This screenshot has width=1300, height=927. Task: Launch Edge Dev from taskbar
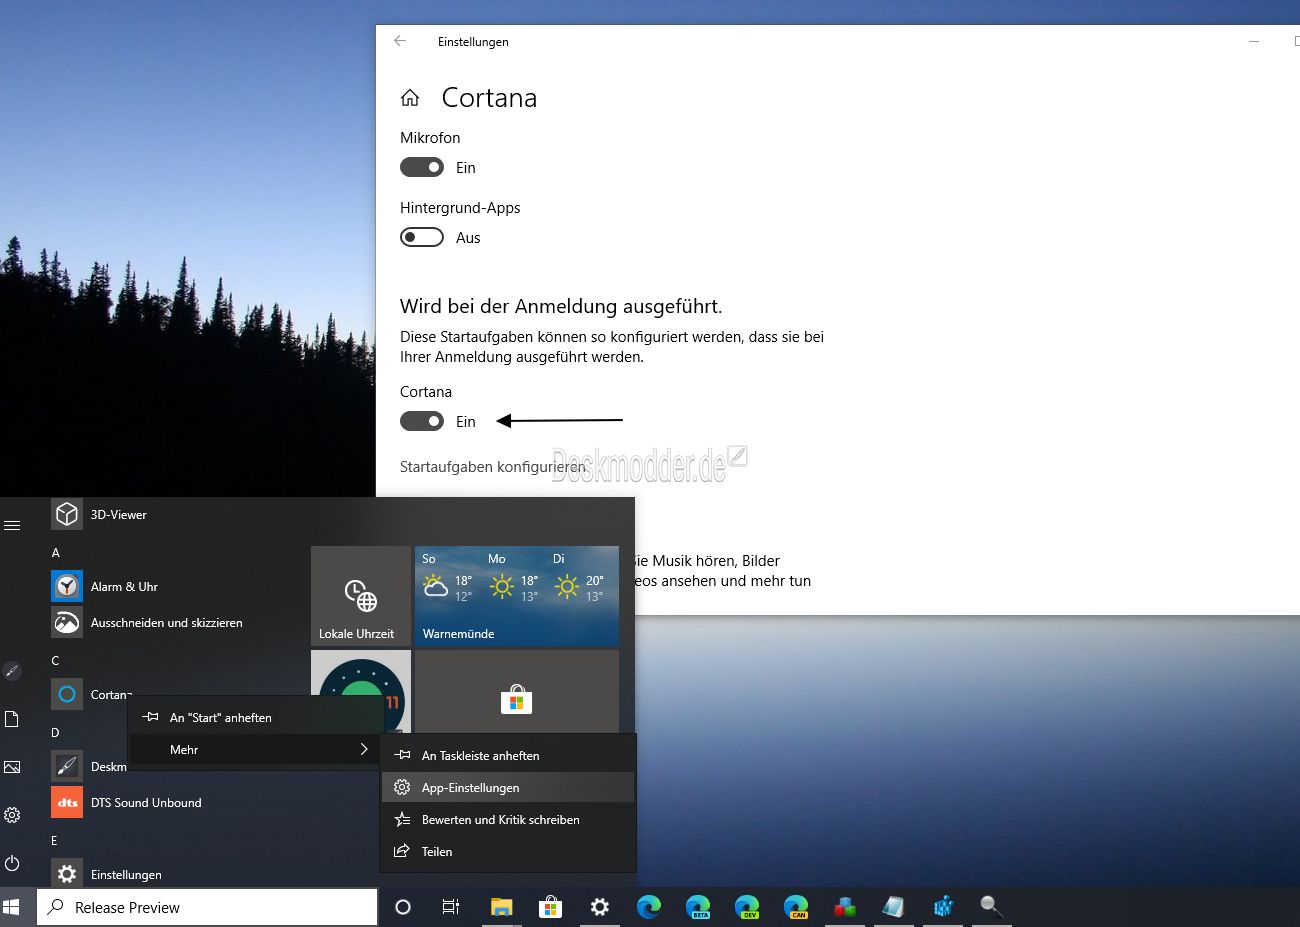pos(747,907)
